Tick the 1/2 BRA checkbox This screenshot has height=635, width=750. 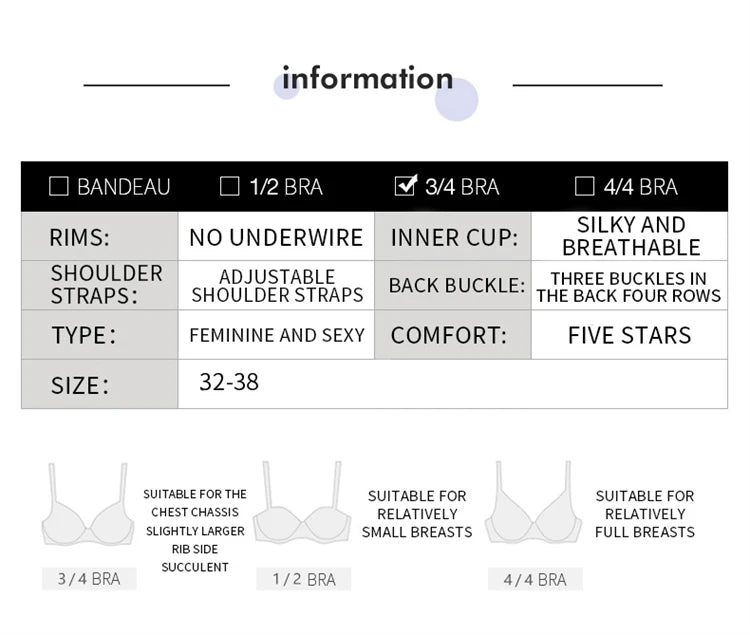[x=230, y=186]
